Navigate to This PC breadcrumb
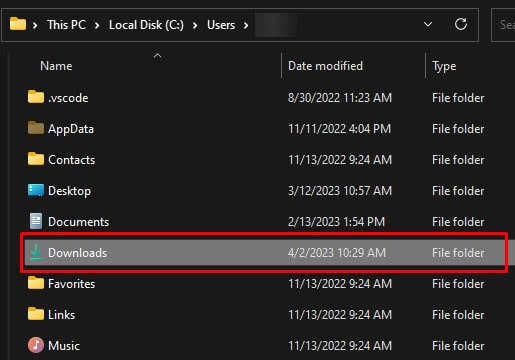This screenshot has height=360, width=515. pos(67,25)
